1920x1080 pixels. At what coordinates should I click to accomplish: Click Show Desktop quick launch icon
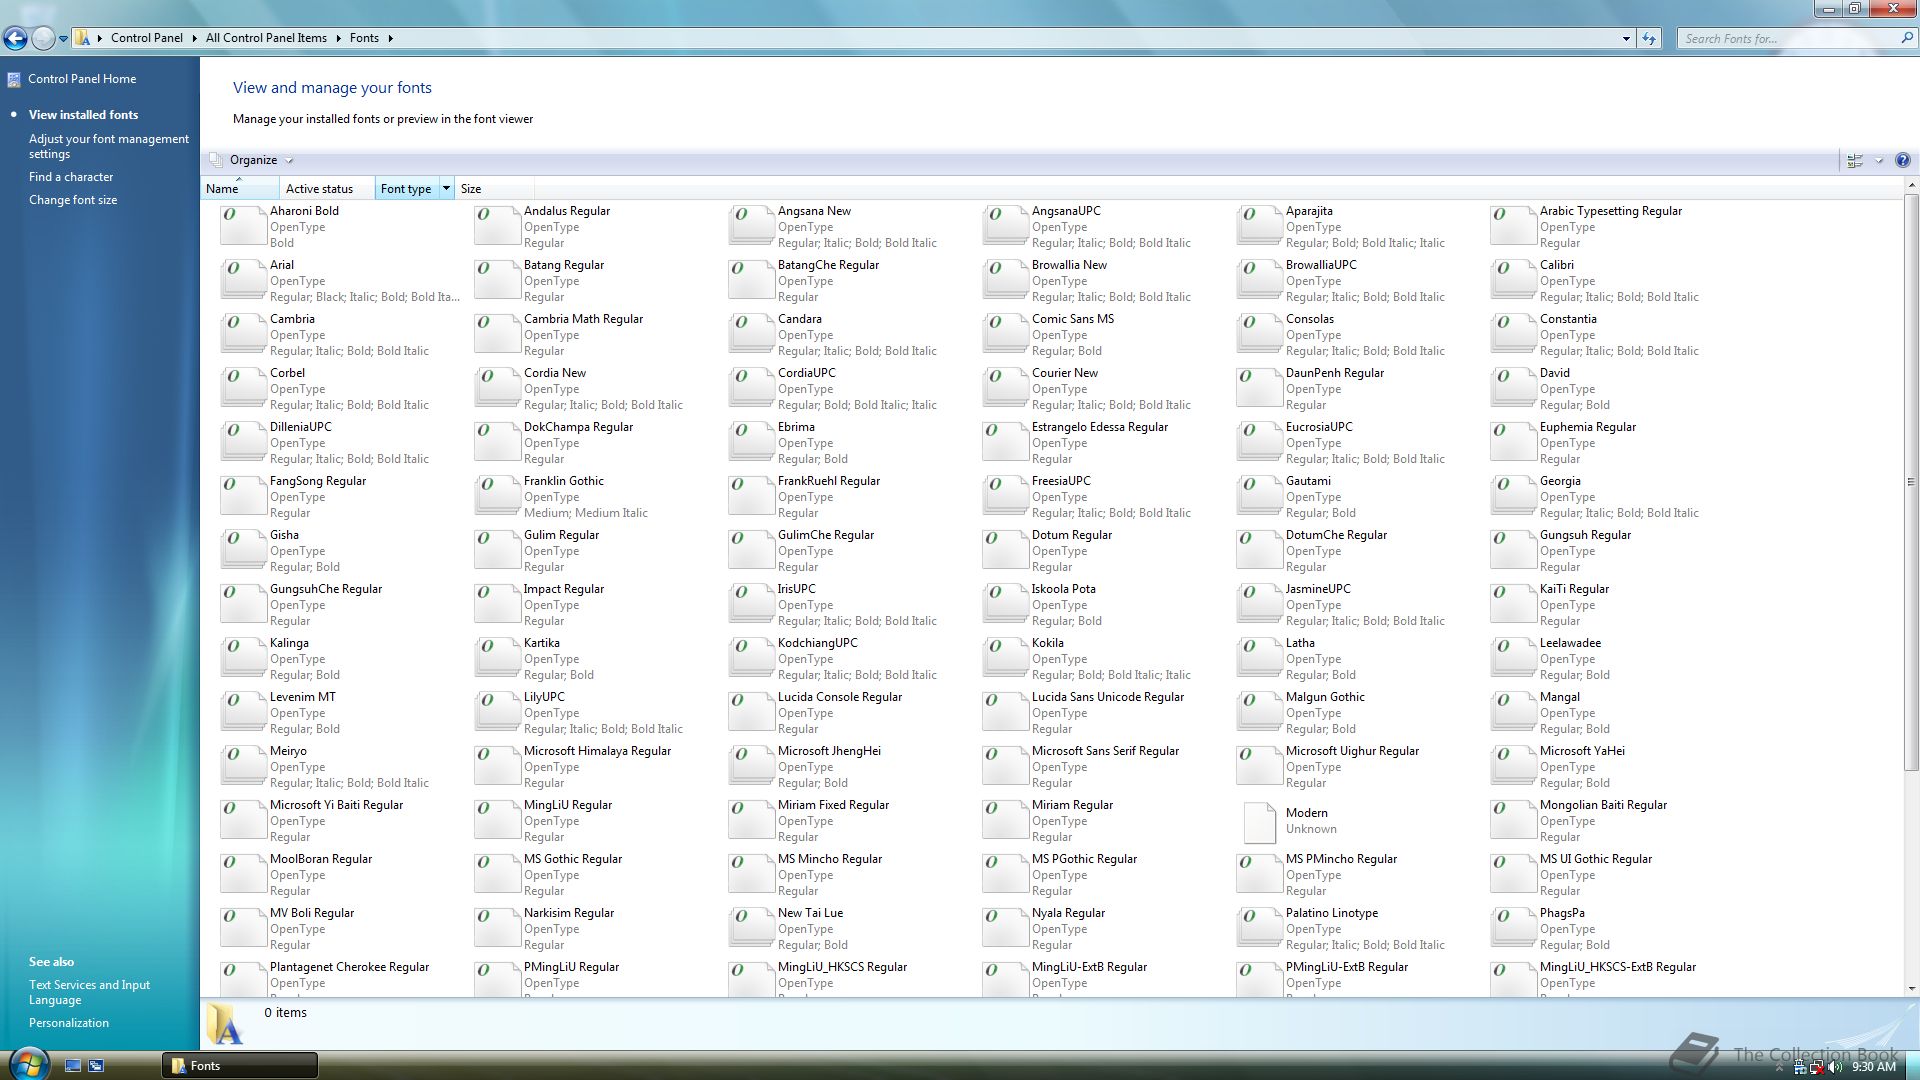click(73, 1066)
